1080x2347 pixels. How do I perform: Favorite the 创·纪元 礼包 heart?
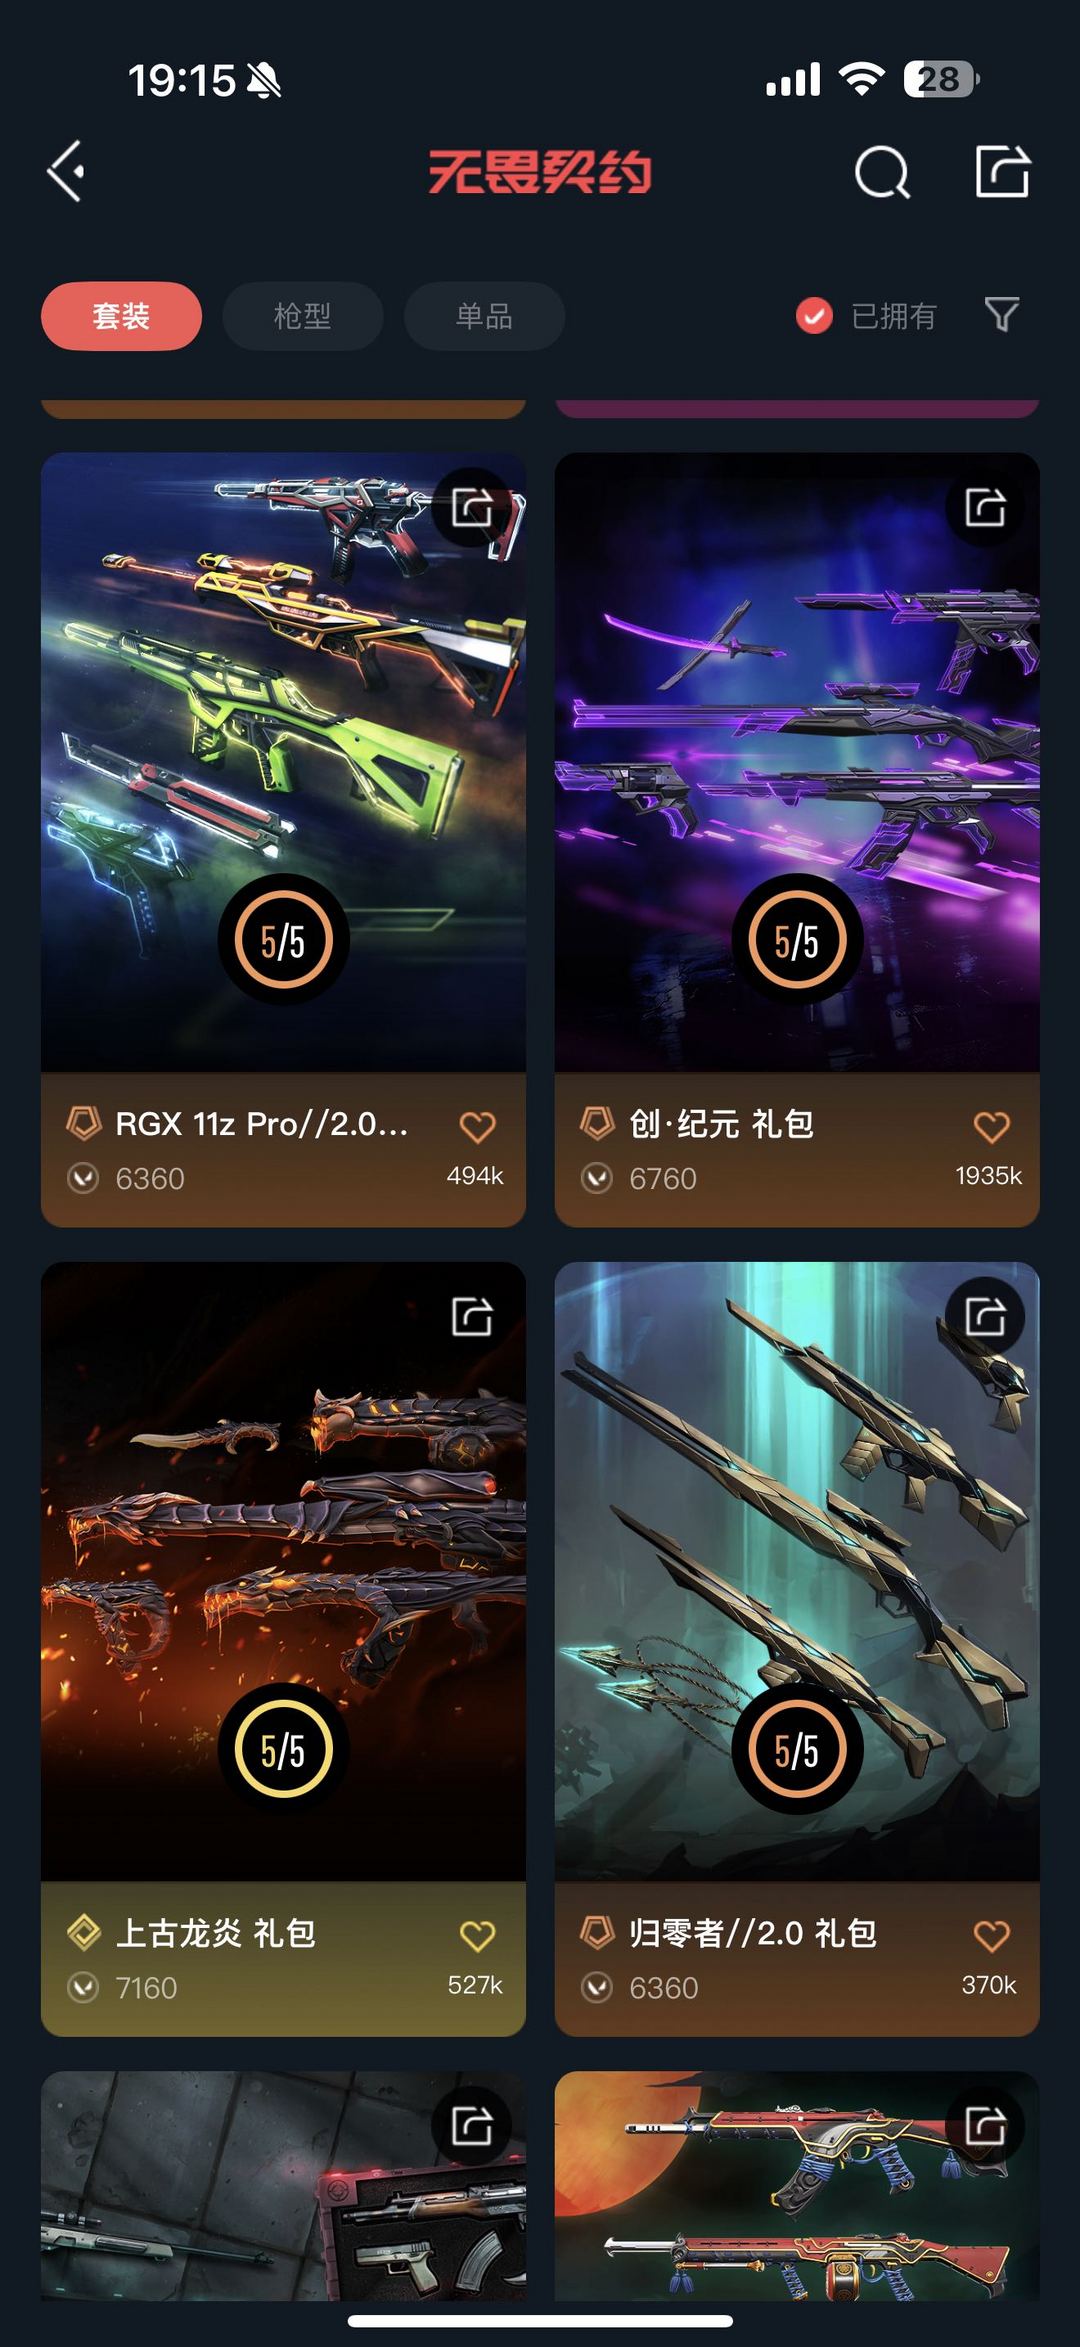click(991, 1127)
